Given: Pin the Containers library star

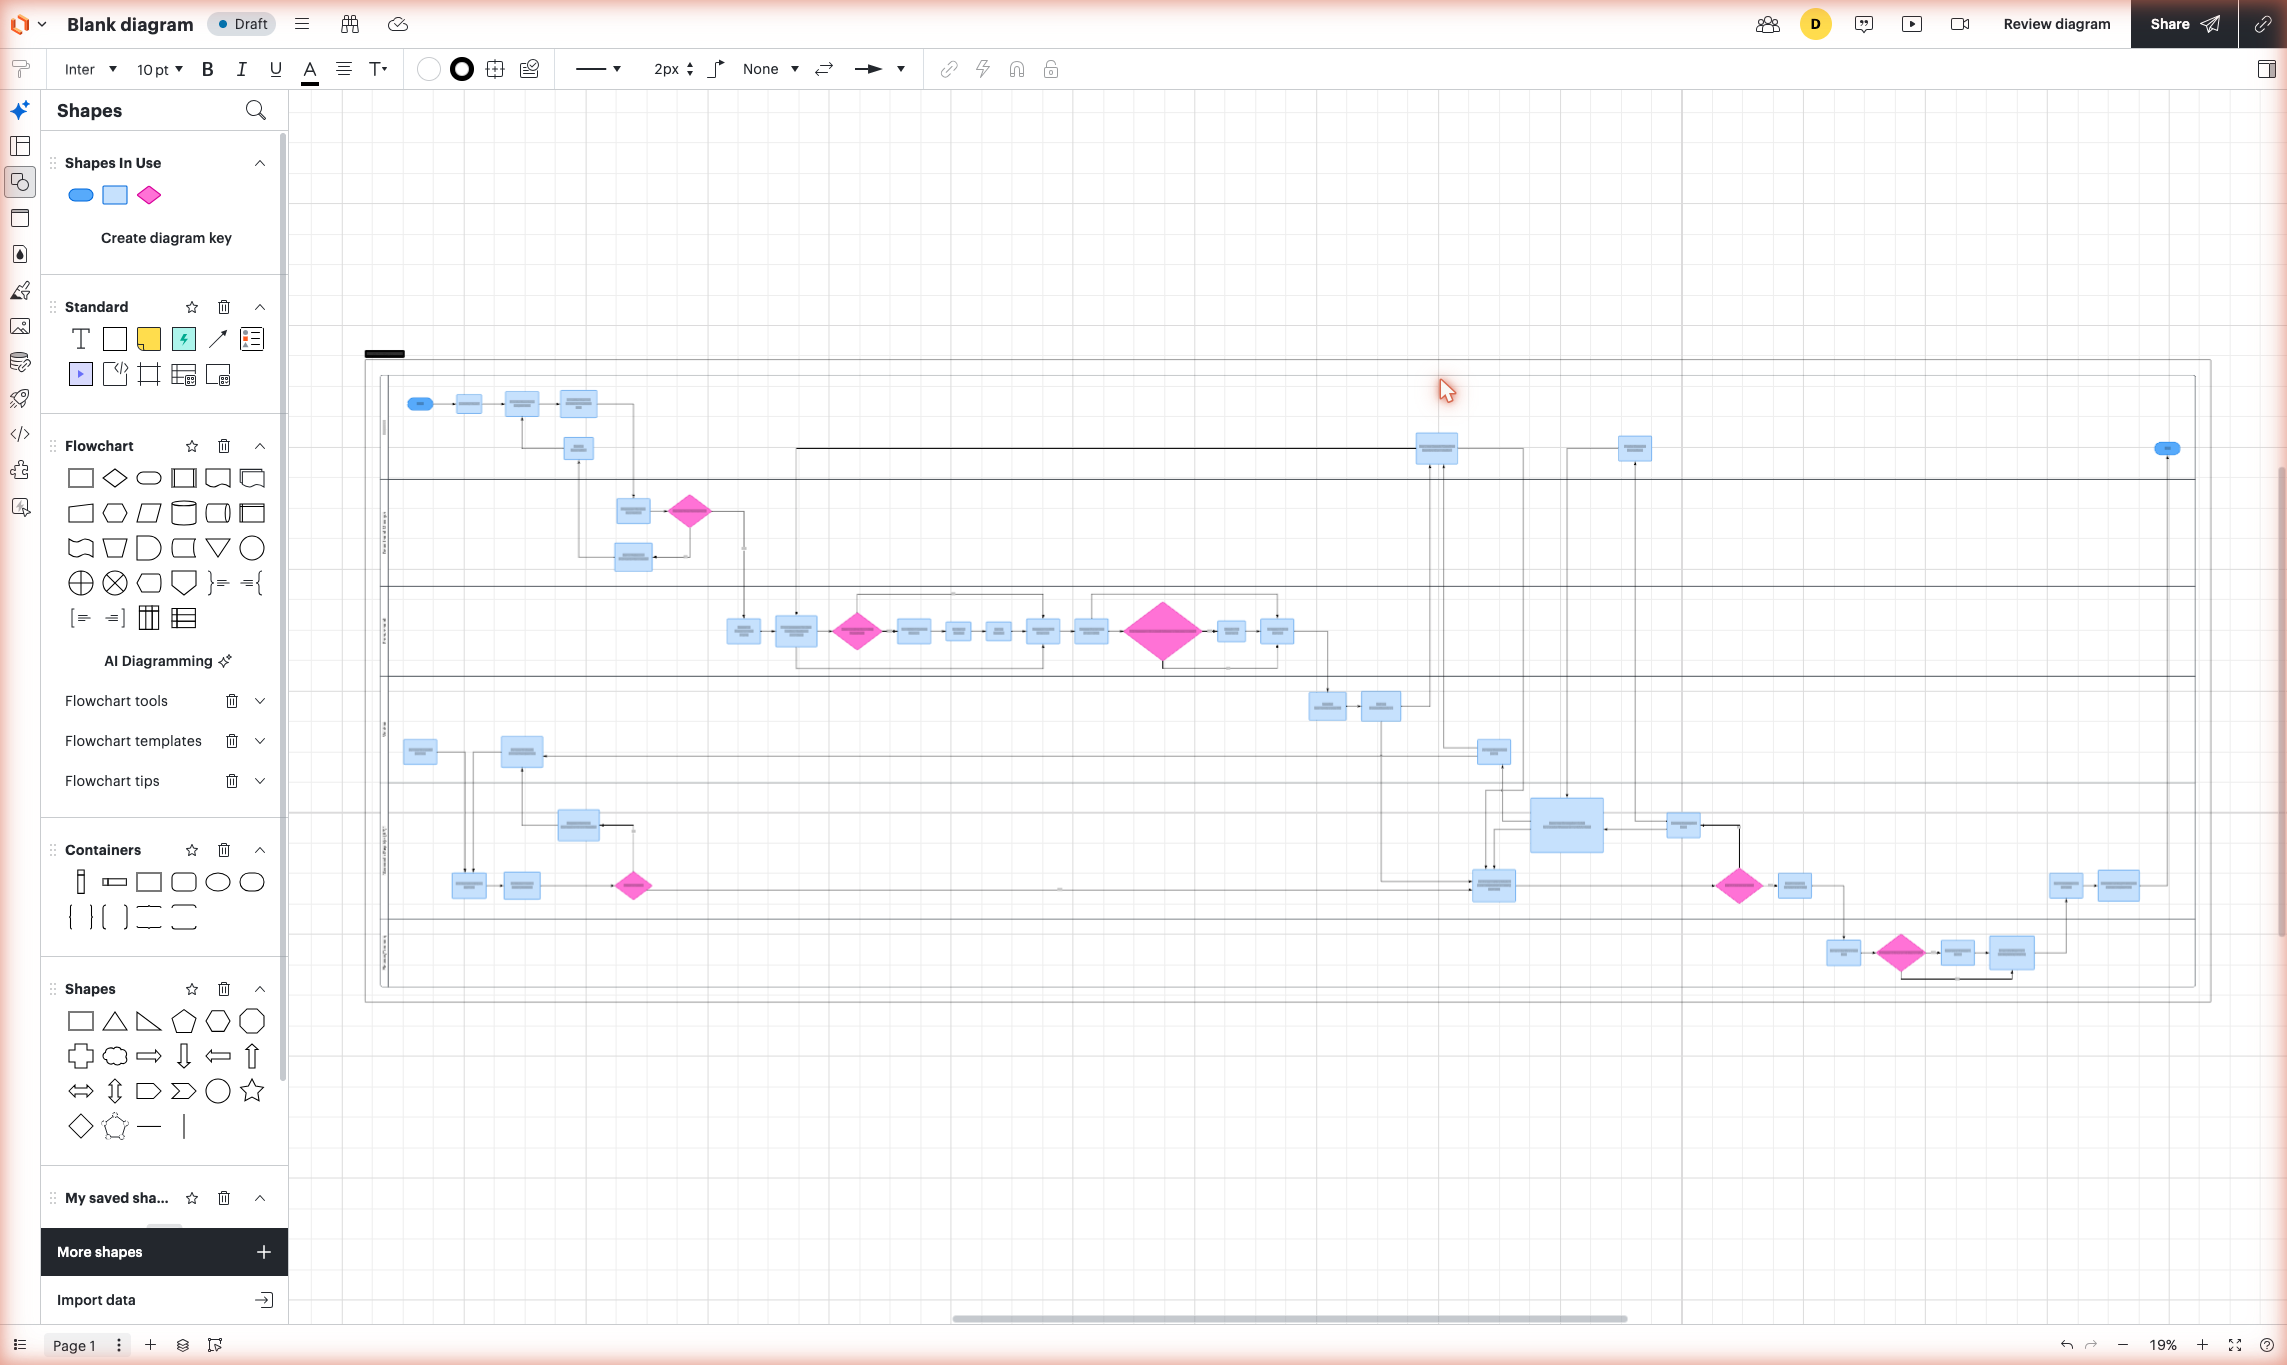Looking at the screenshot, I should [x=192, y=850].
